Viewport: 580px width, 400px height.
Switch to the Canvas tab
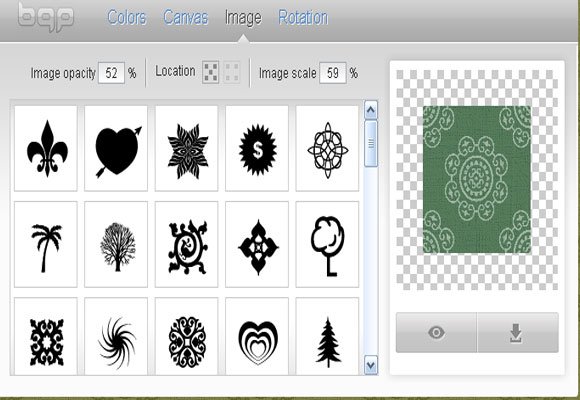[186, 18]
